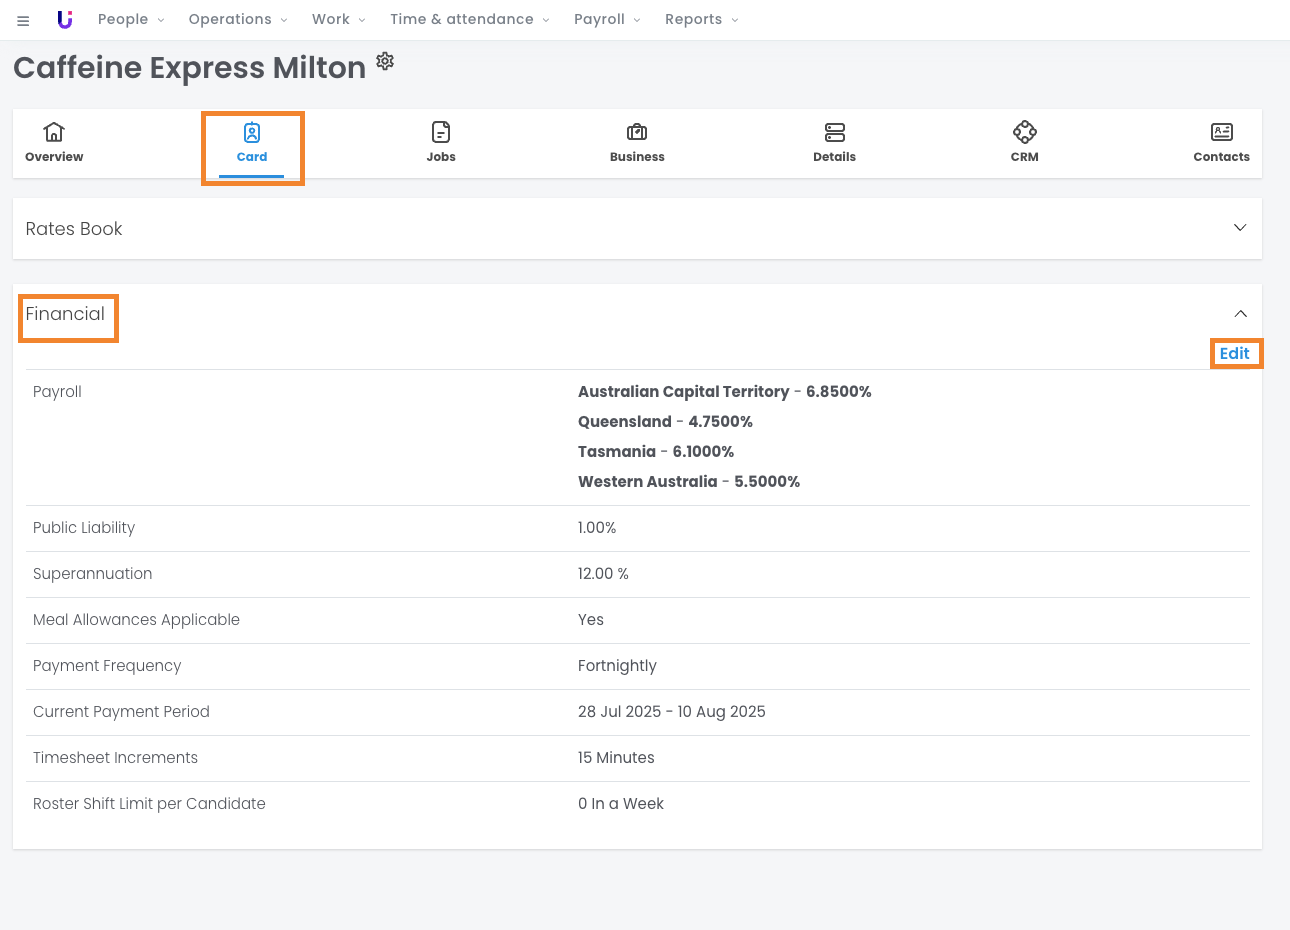This screenshot has height=930, width=1290.
Task: Open the Reports menu
Action: pos(701,19)
